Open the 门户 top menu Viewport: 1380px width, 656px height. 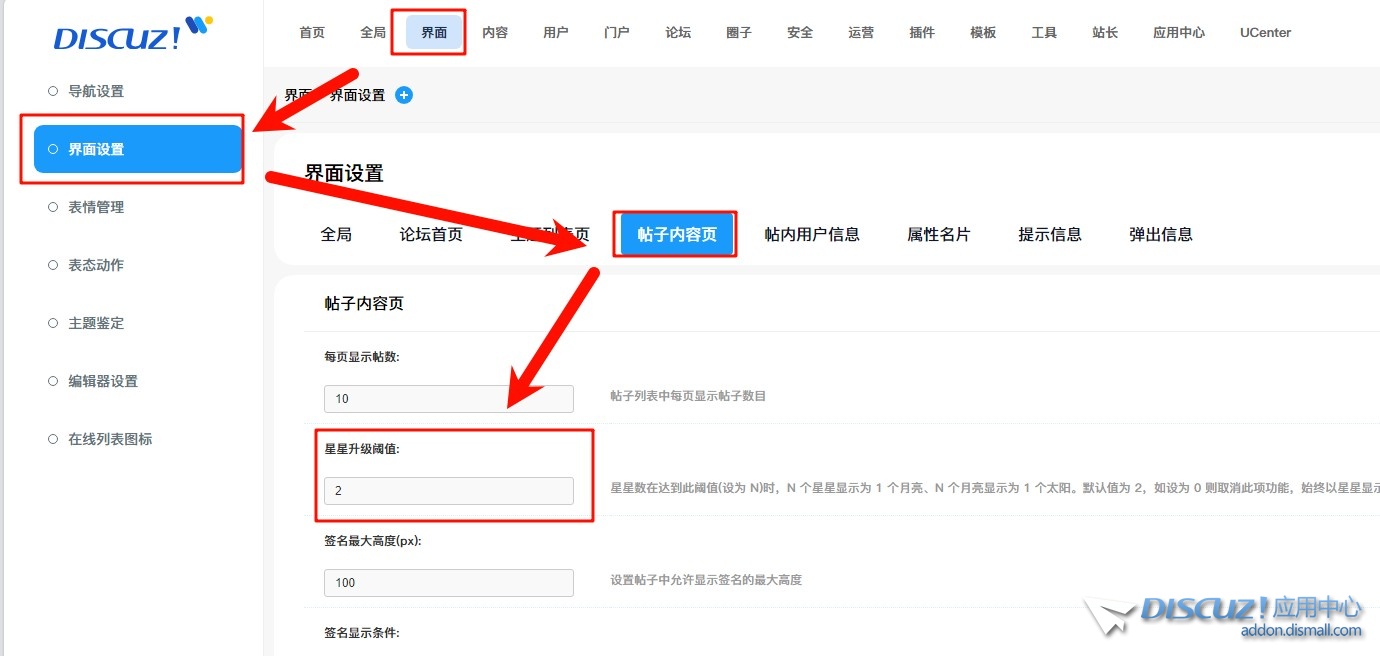(x=617, y=32)
